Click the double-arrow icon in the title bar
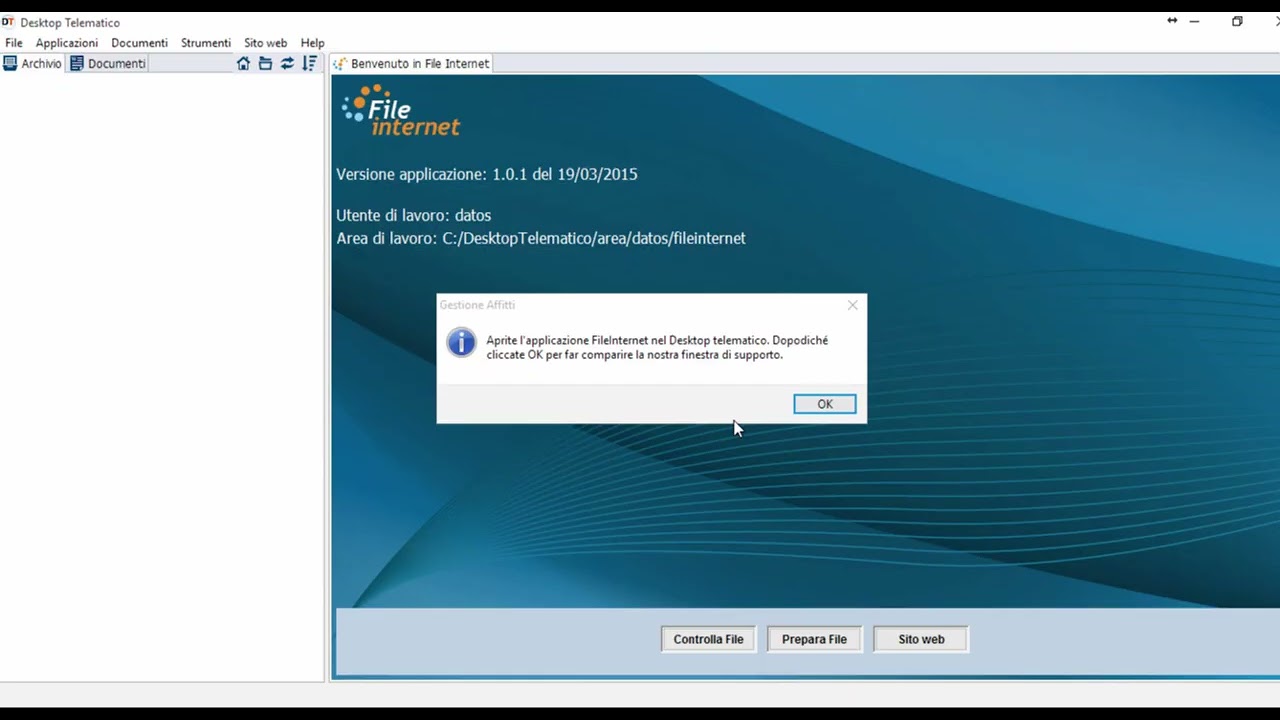The height and width of the screenshot is (720, 1280). (x=1172, y=21)
